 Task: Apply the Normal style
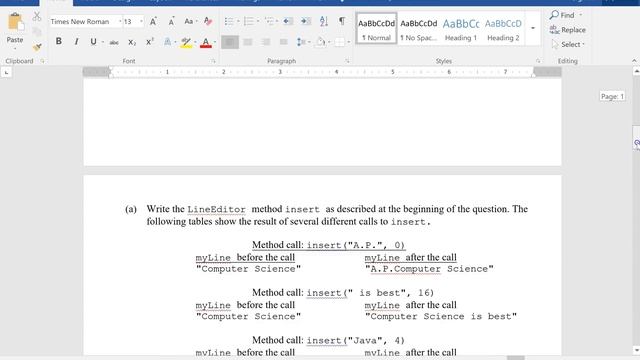[376, 28]
